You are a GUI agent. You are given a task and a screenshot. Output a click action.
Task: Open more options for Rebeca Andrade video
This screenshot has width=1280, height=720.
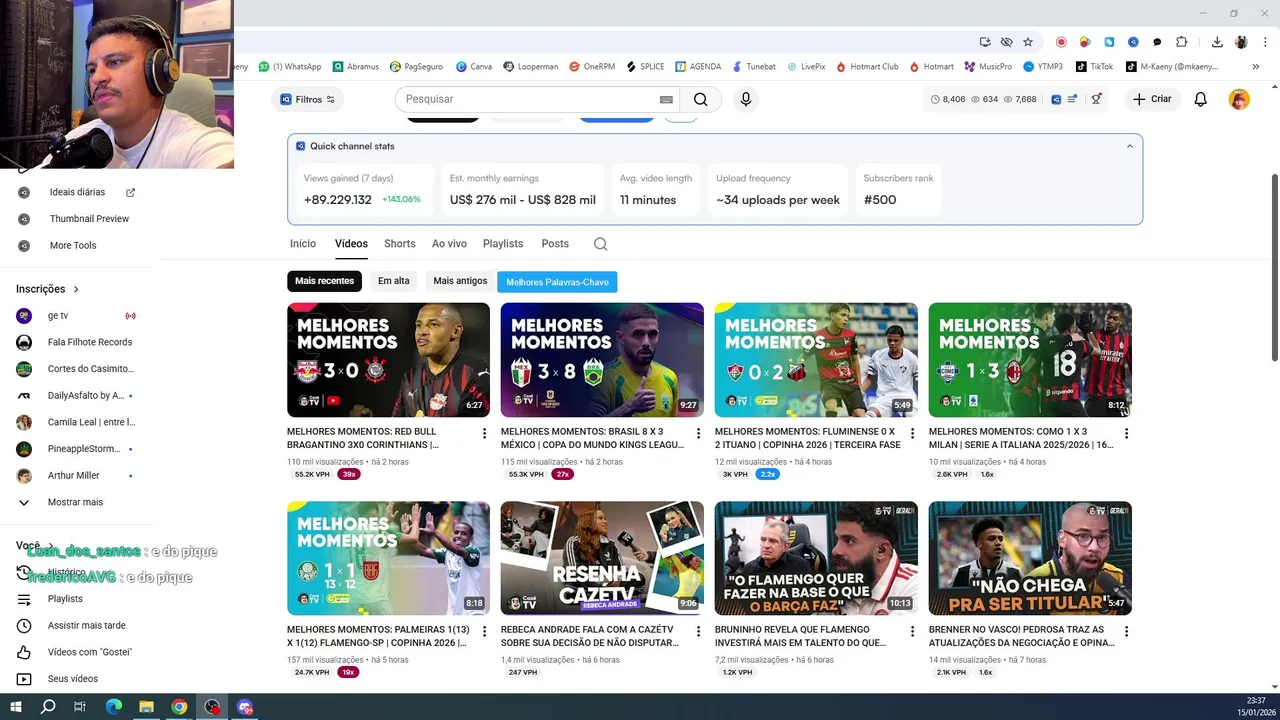click(x=699, y=632)
